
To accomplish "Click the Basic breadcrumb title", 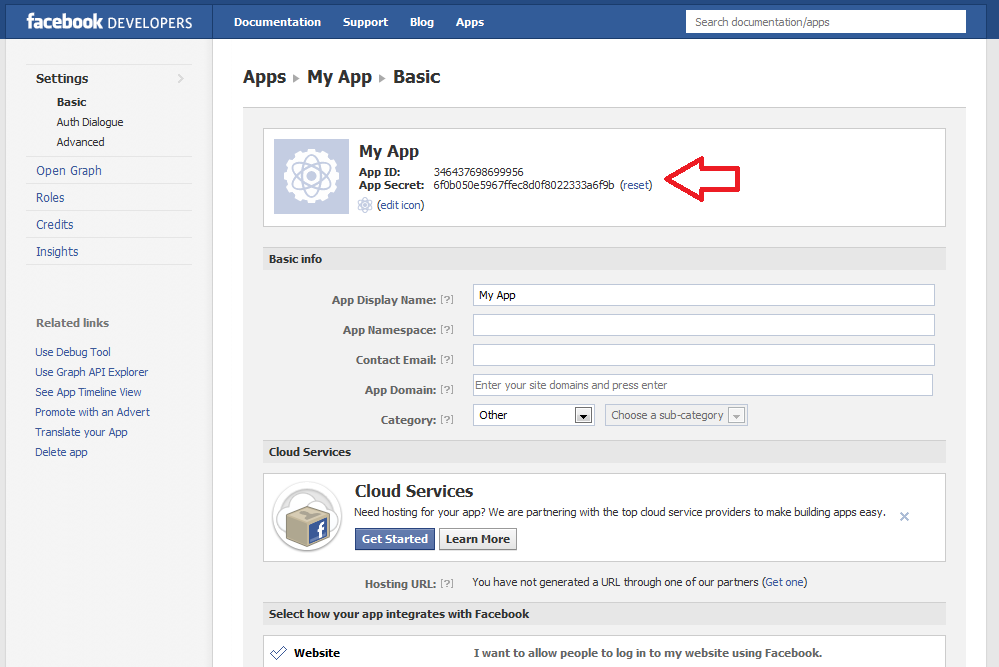I will pyautogui.click(x=417, y=77).
